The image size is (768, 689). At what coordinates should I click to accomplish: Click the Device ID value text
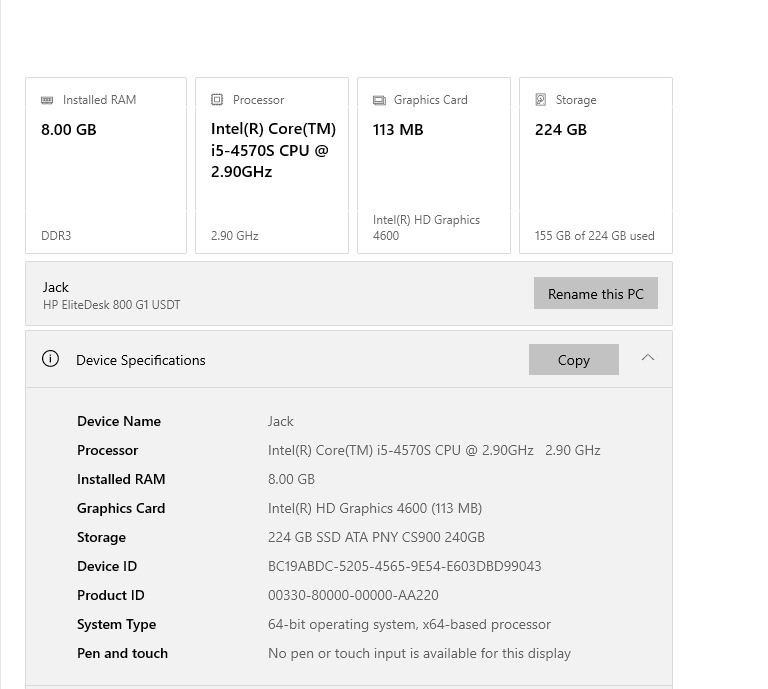(x=404, y=566)
